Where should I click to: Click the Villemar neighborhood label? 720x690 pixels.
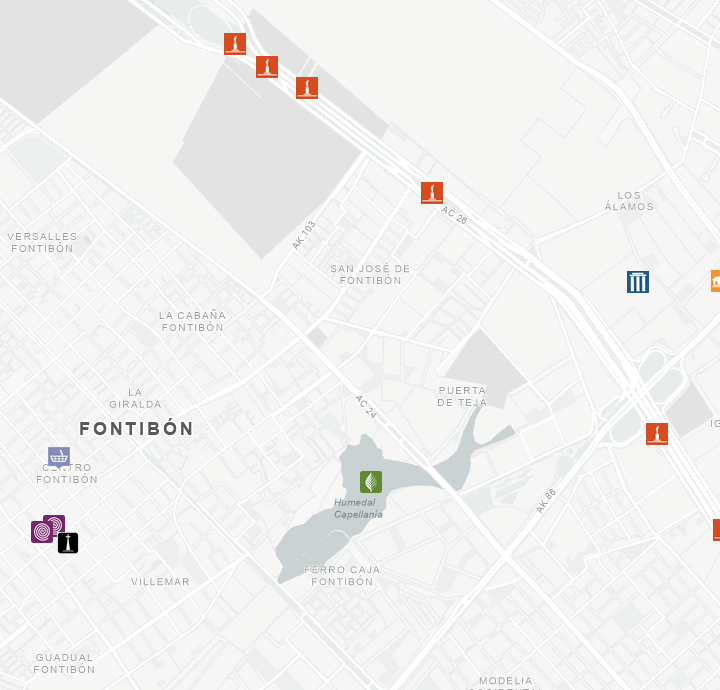click(160, 582)
